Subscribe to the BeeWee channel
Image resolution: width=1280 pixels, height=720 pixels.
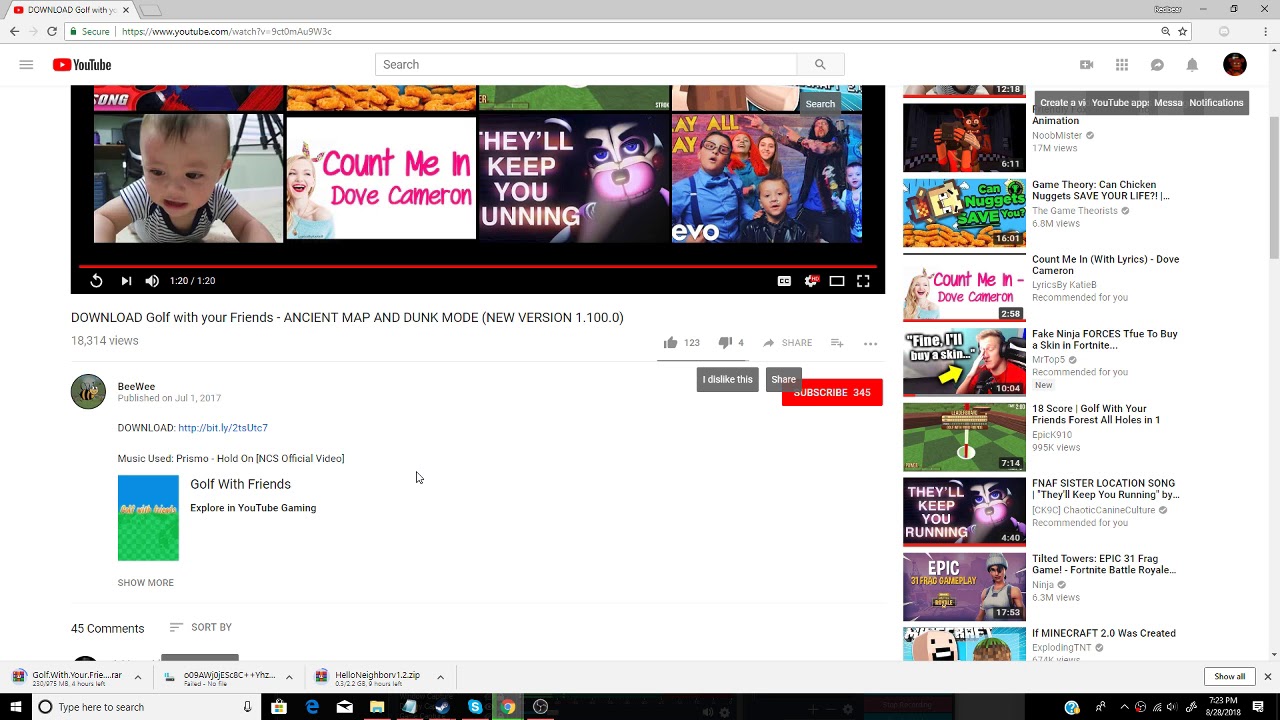coord(832,393)
